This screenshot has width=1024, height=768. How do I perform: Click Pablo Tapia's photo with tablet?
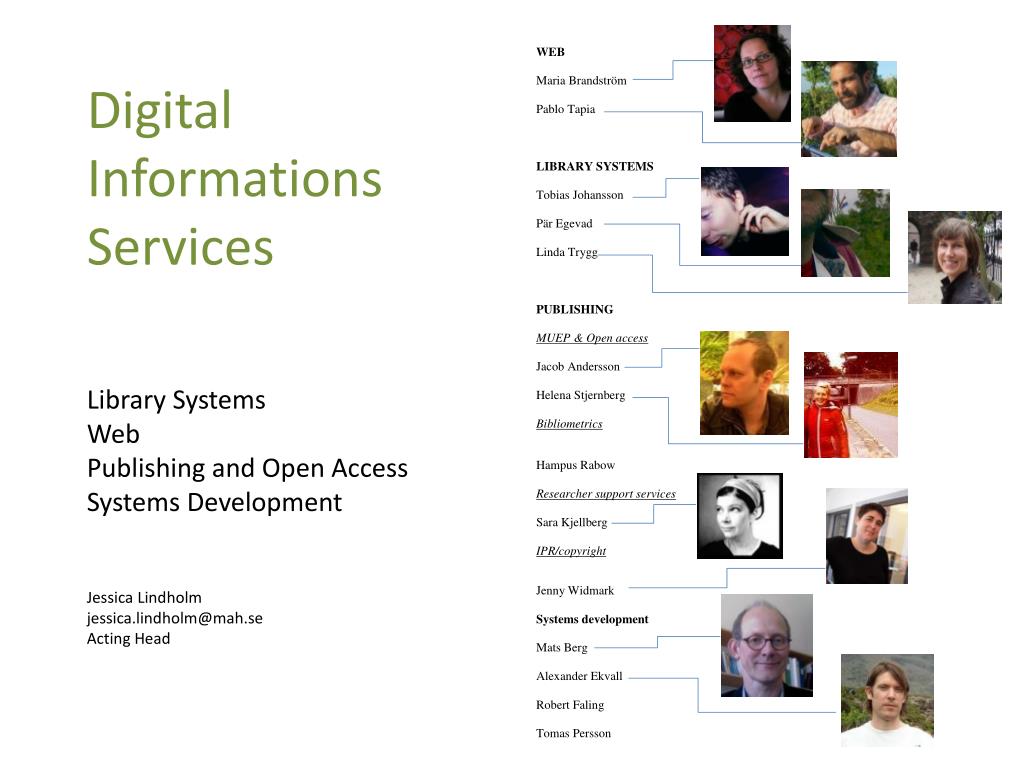pos(849,109)
